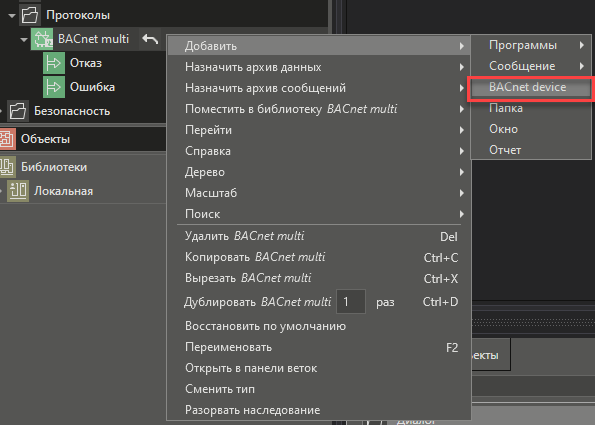Click the duplicate count input field
595x425 pixels.
(351, 302)
